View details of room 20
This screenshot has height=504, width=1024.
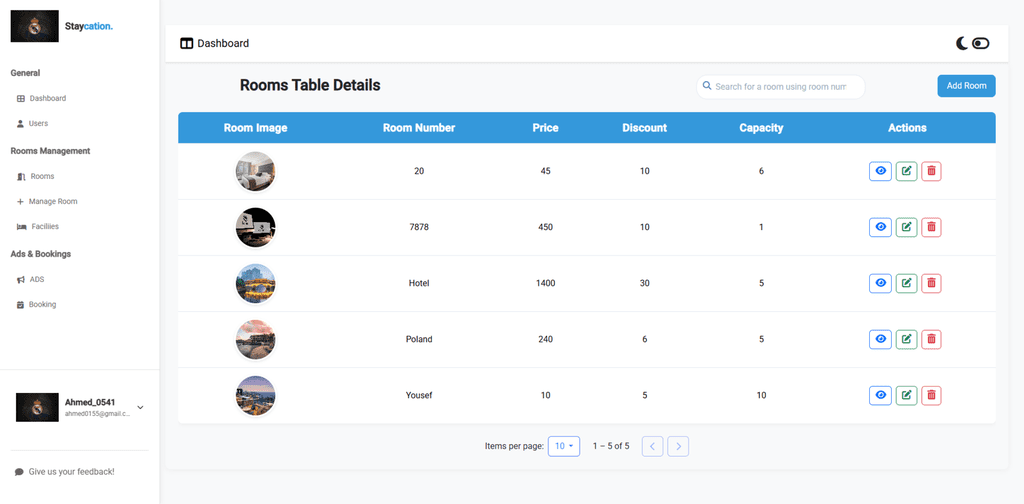[880, 171]
